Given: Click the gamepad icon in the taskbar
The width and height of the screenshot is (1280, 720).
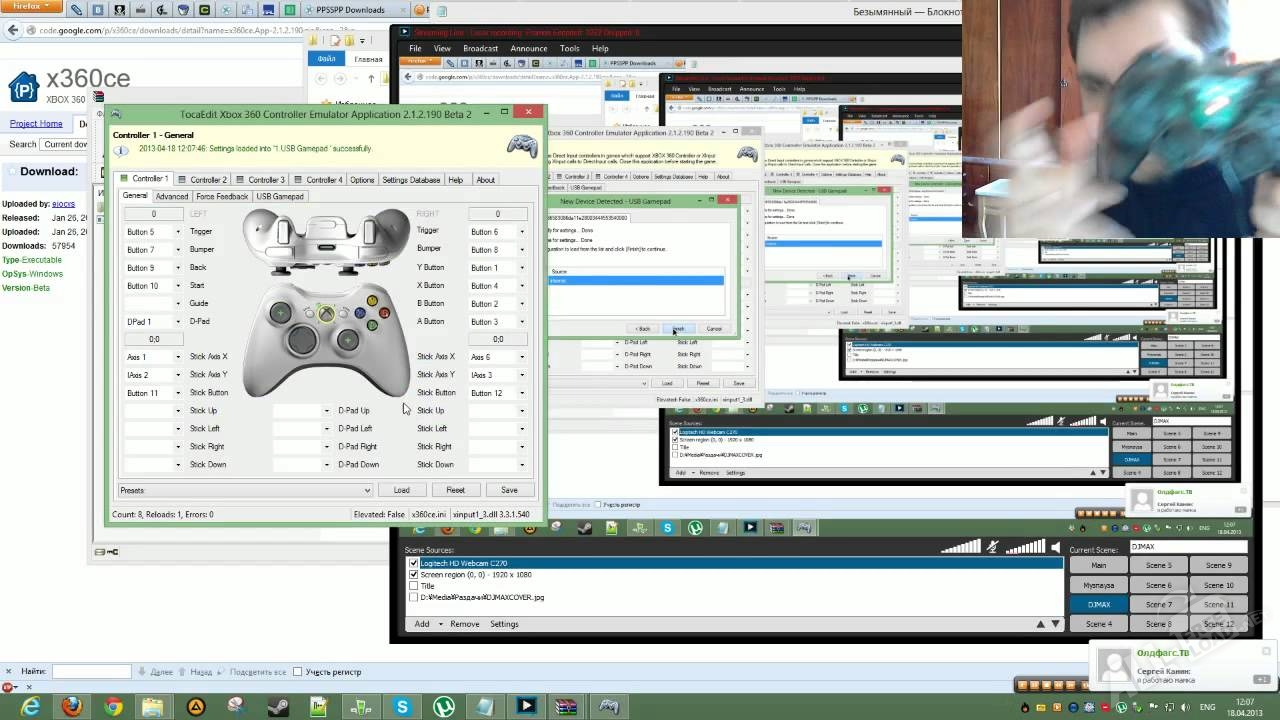Looking at the screenshot, I should click(x=608, y=706).
